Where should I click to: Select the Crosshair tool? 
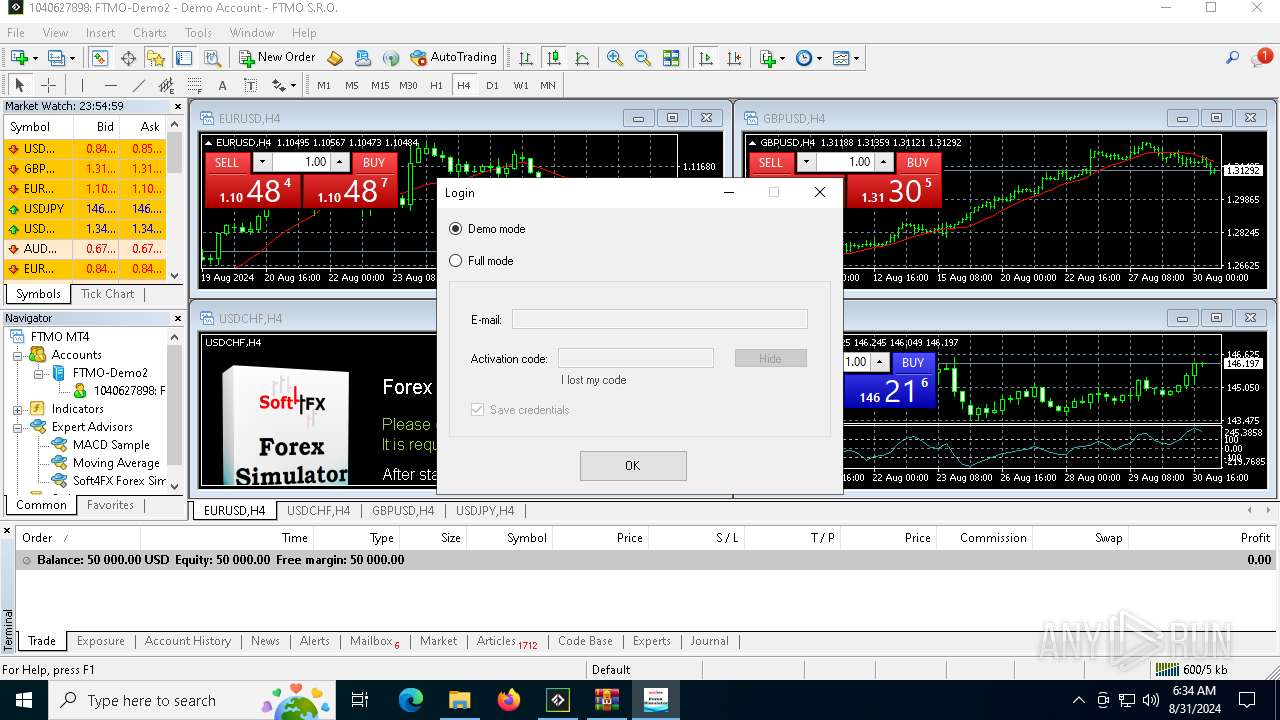(47, 85)
